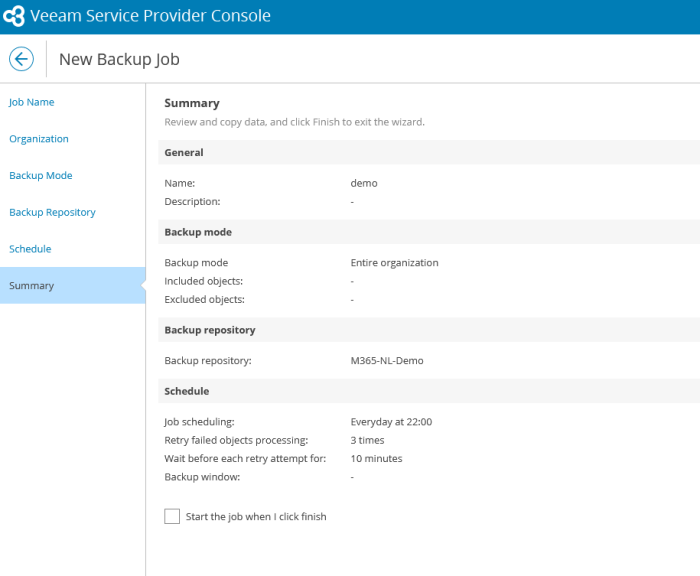Viewport: 700px width, 576px height.
Task: Click the 'Backup repository:' field label
Action: pyautogui.click(x=208, y=360)
